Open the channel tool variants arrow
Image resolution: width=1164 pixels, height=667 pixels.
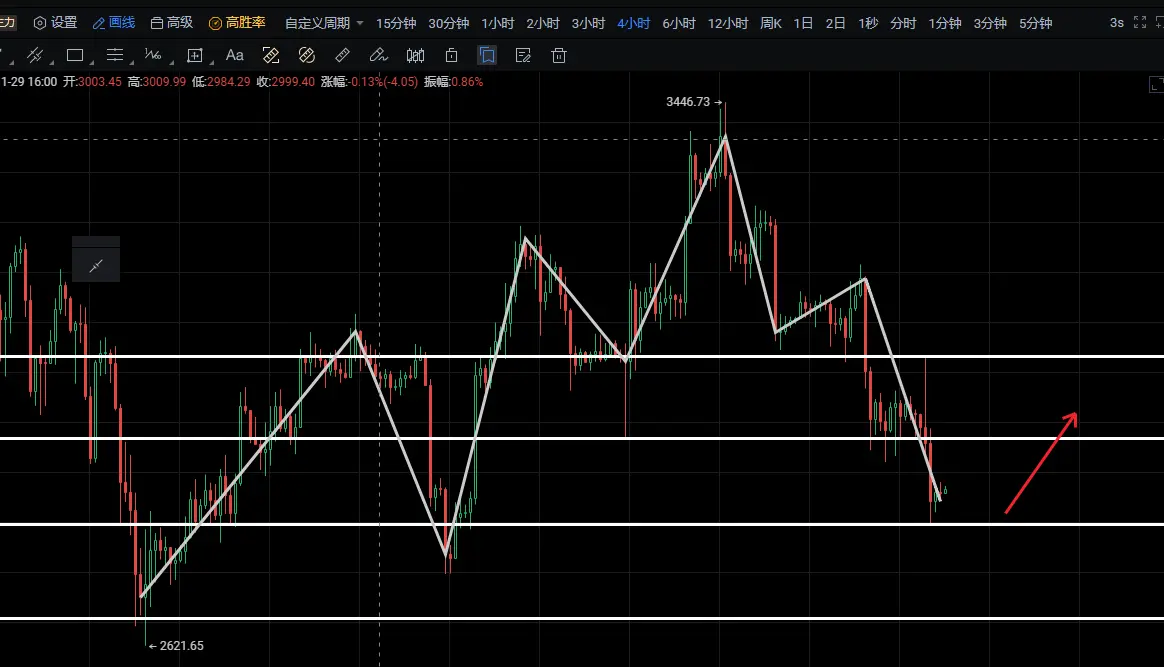51,62
